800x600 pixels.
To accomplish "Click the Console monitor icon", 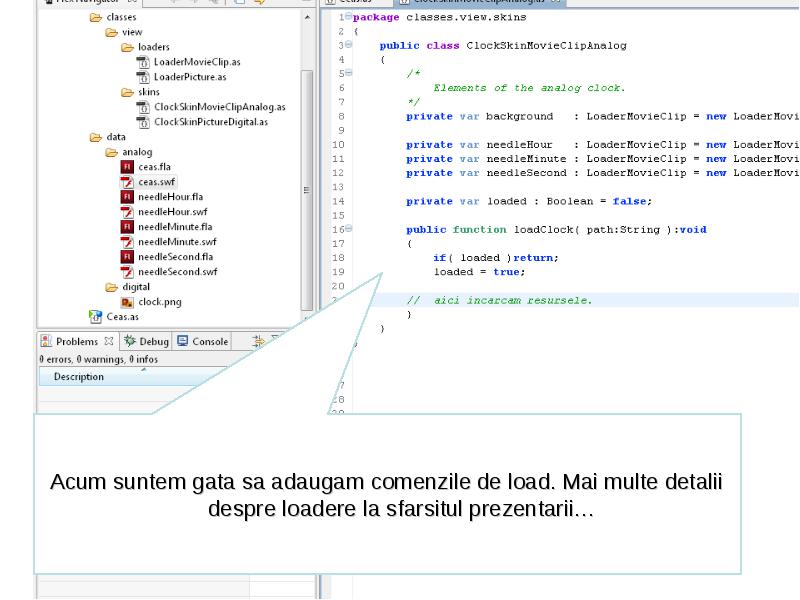I will (x=183, y=341).
